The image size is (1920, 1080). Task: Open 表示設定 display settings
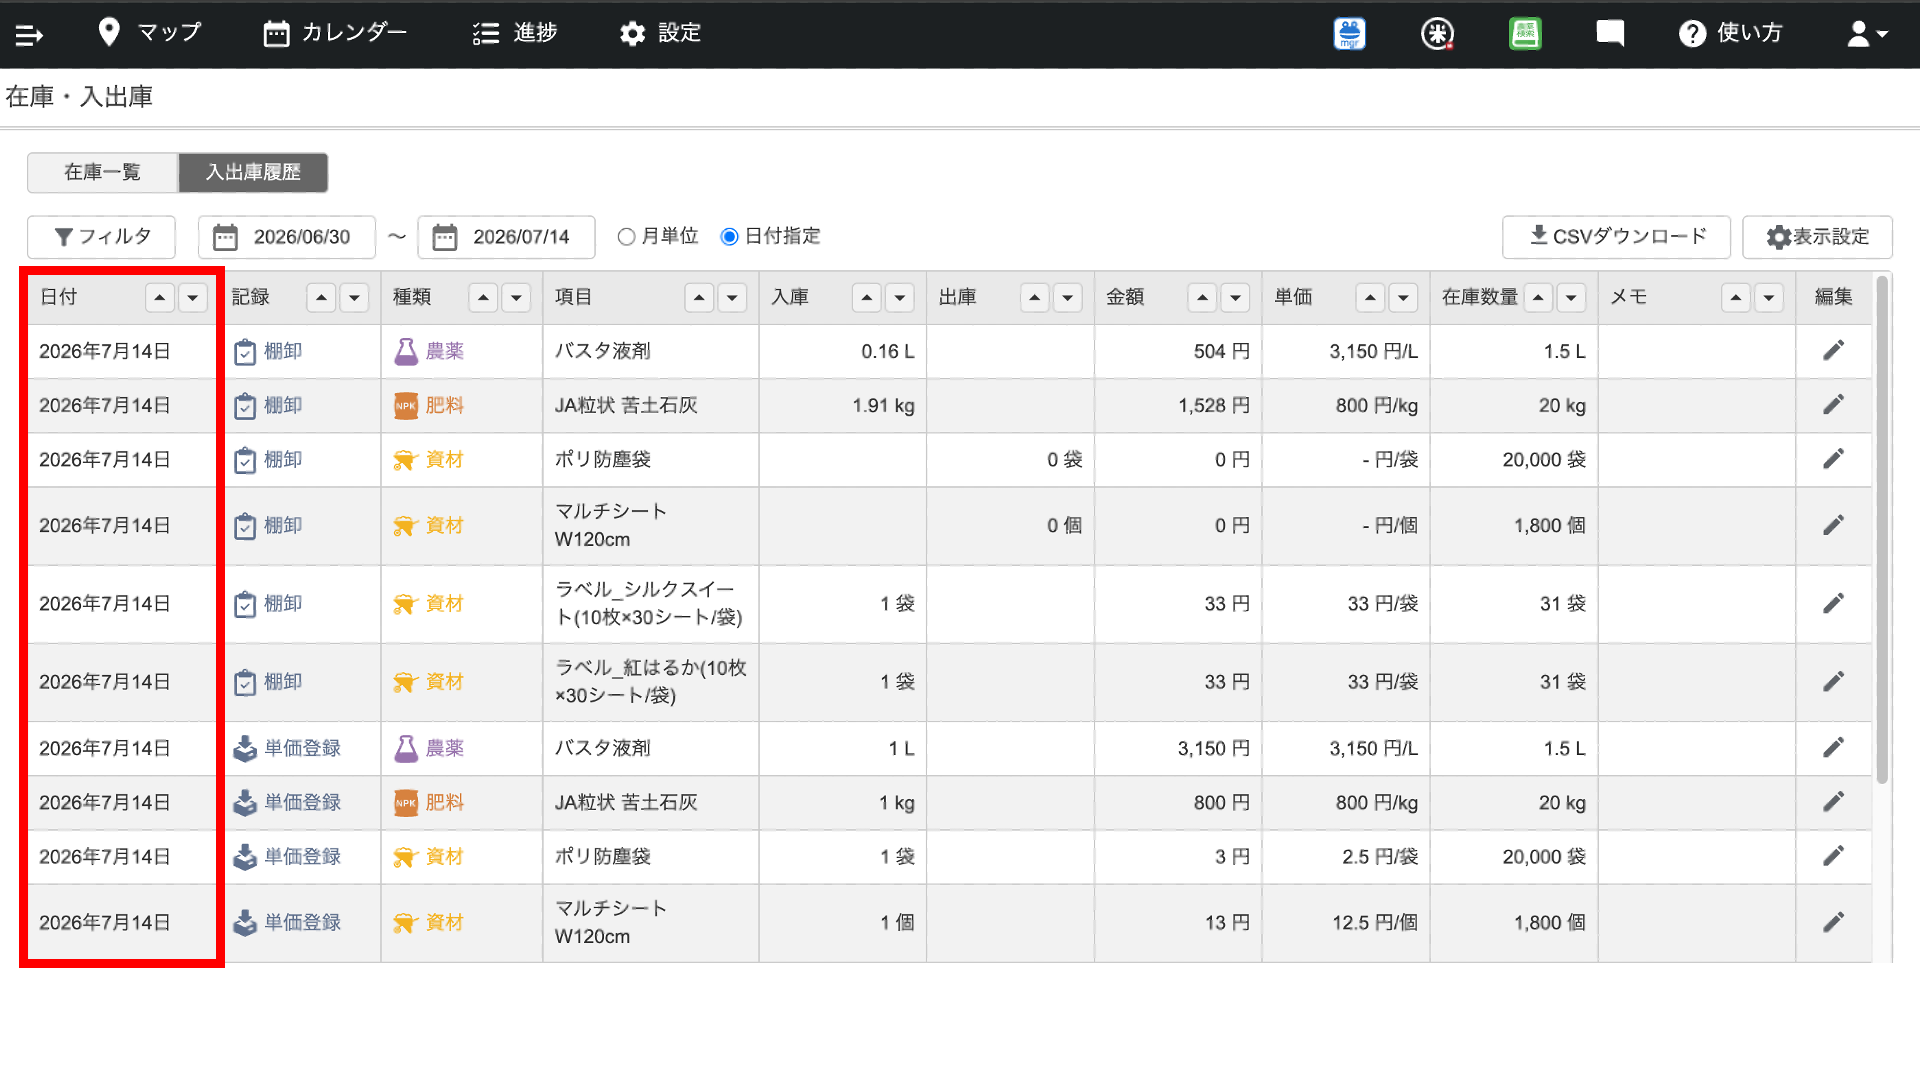point(1817,237)
